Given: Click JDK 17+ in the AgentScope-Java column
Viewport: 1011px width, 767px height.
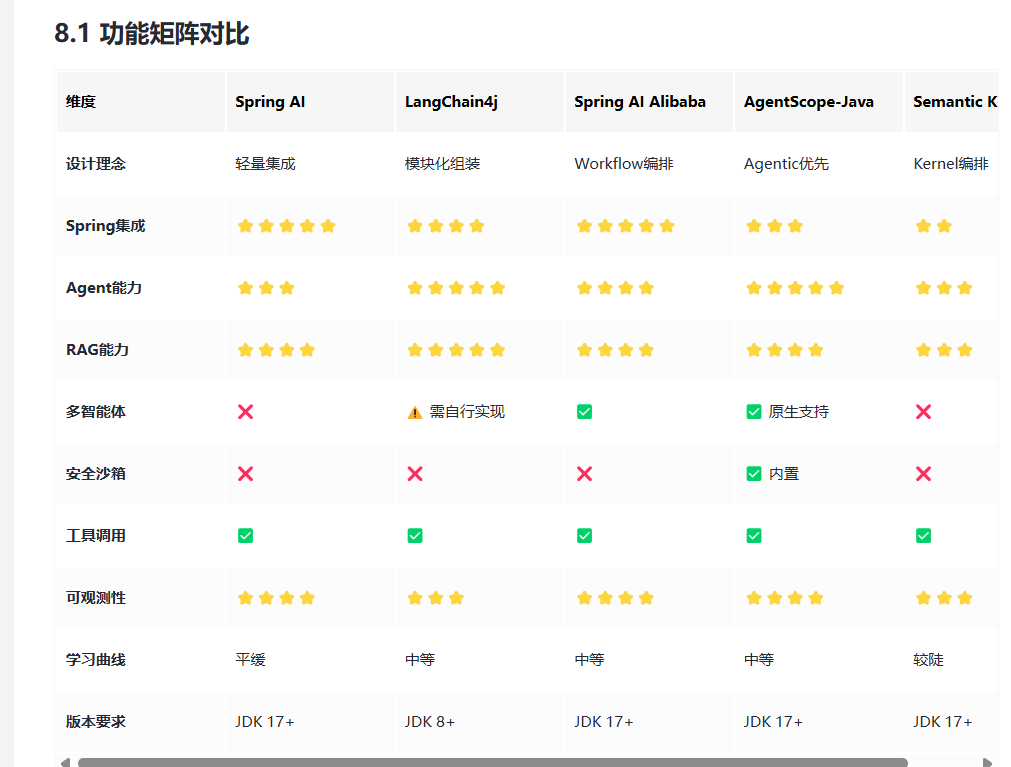Looking at the screenshot, I should coord(774,721).
